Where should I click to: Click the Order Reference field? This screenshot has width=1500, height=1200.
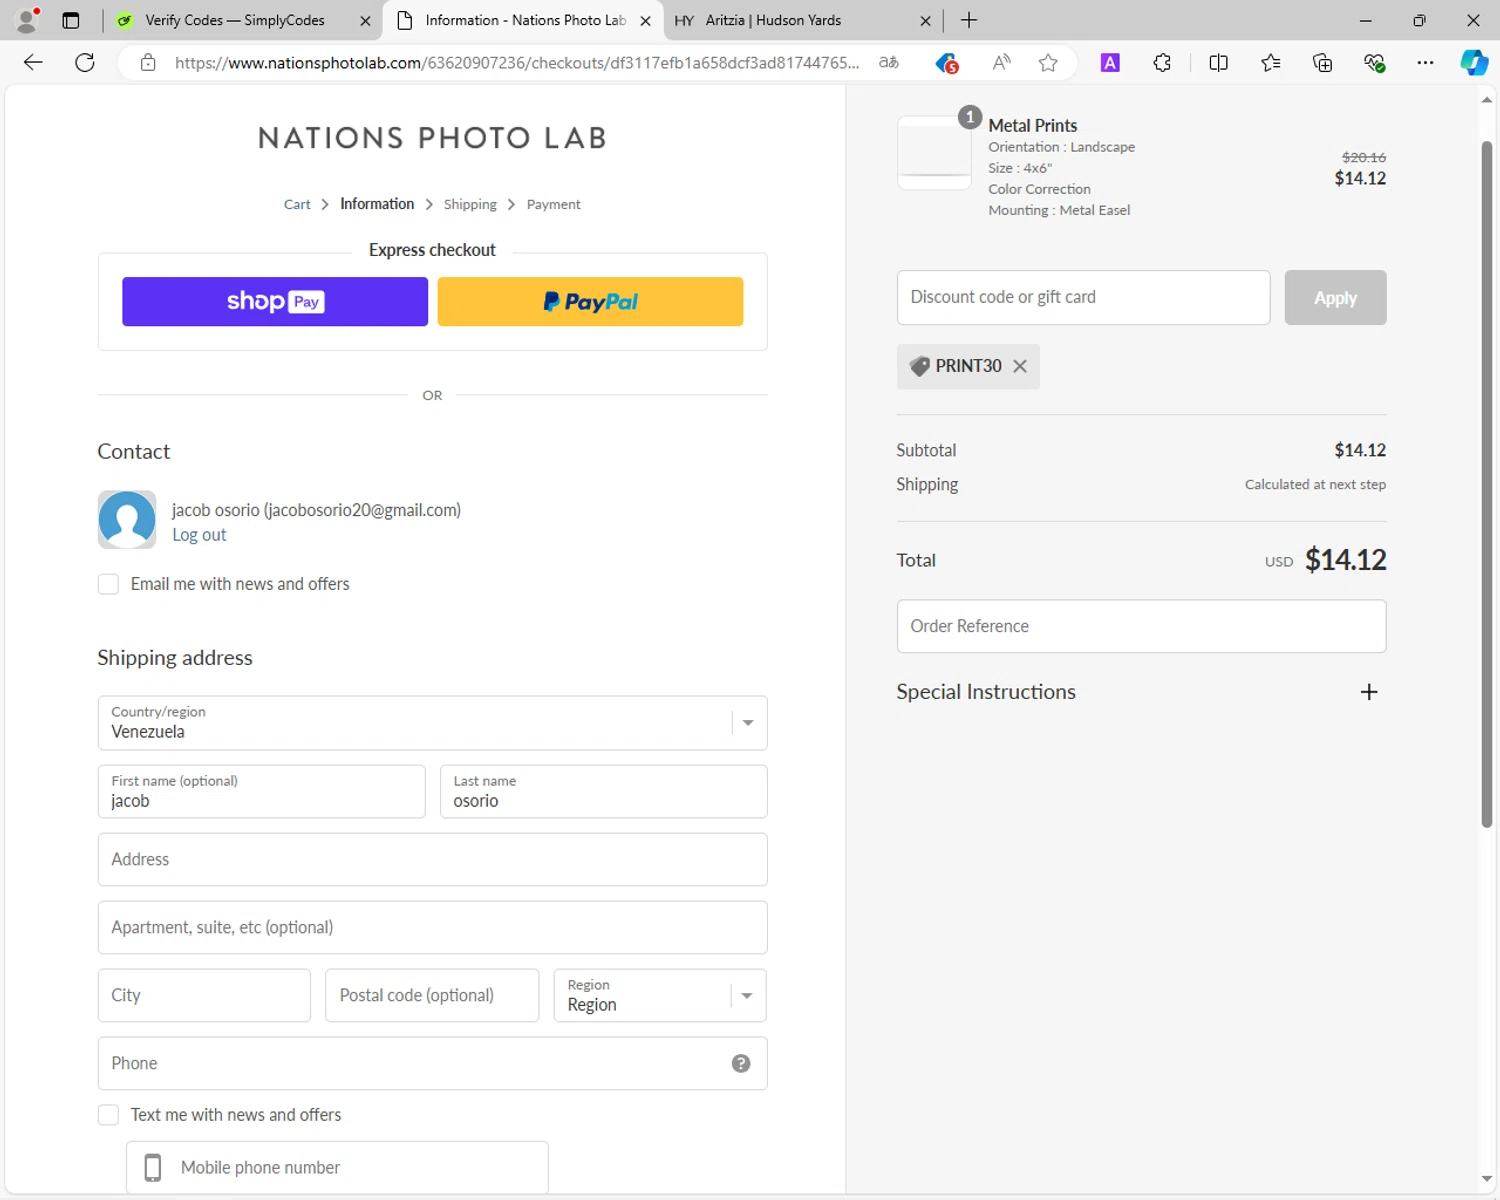point(1141,626)
